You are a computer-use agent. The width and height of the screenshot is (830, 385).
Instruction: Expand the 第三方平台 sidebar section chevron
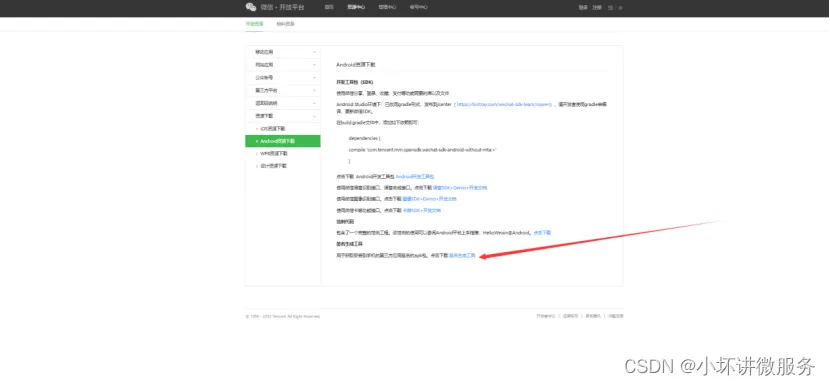point(314,90)
